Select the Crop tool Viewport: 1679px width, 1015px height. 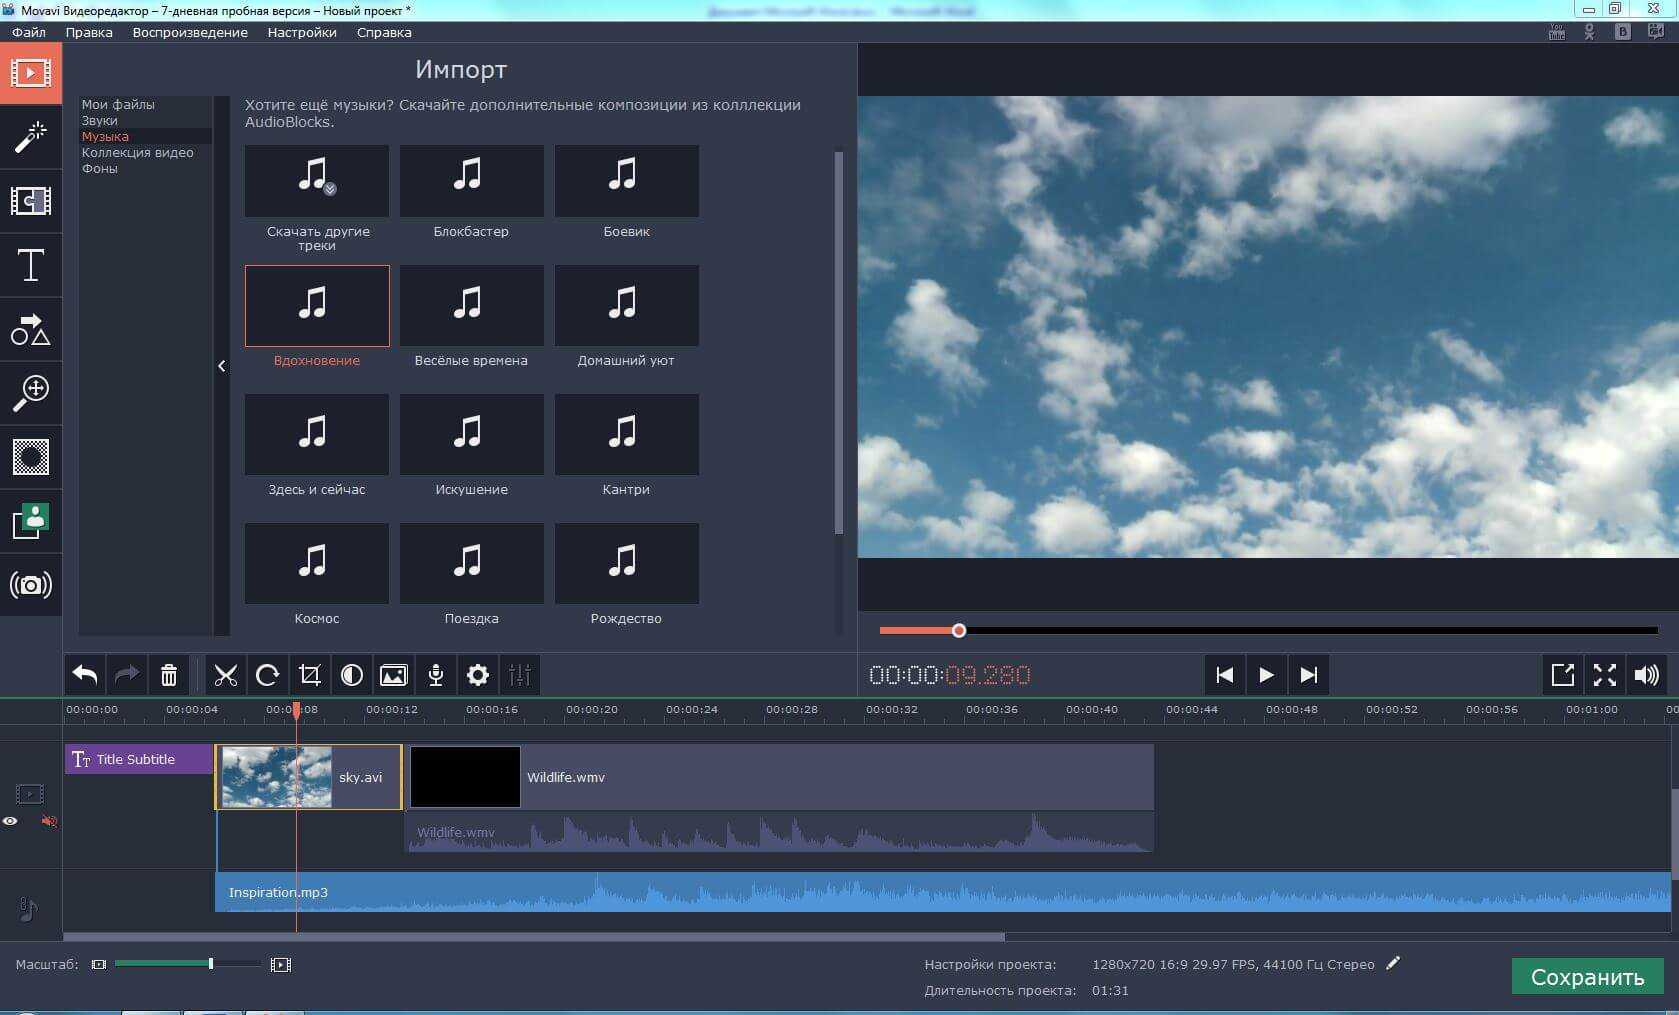click(x=309, y=675)
